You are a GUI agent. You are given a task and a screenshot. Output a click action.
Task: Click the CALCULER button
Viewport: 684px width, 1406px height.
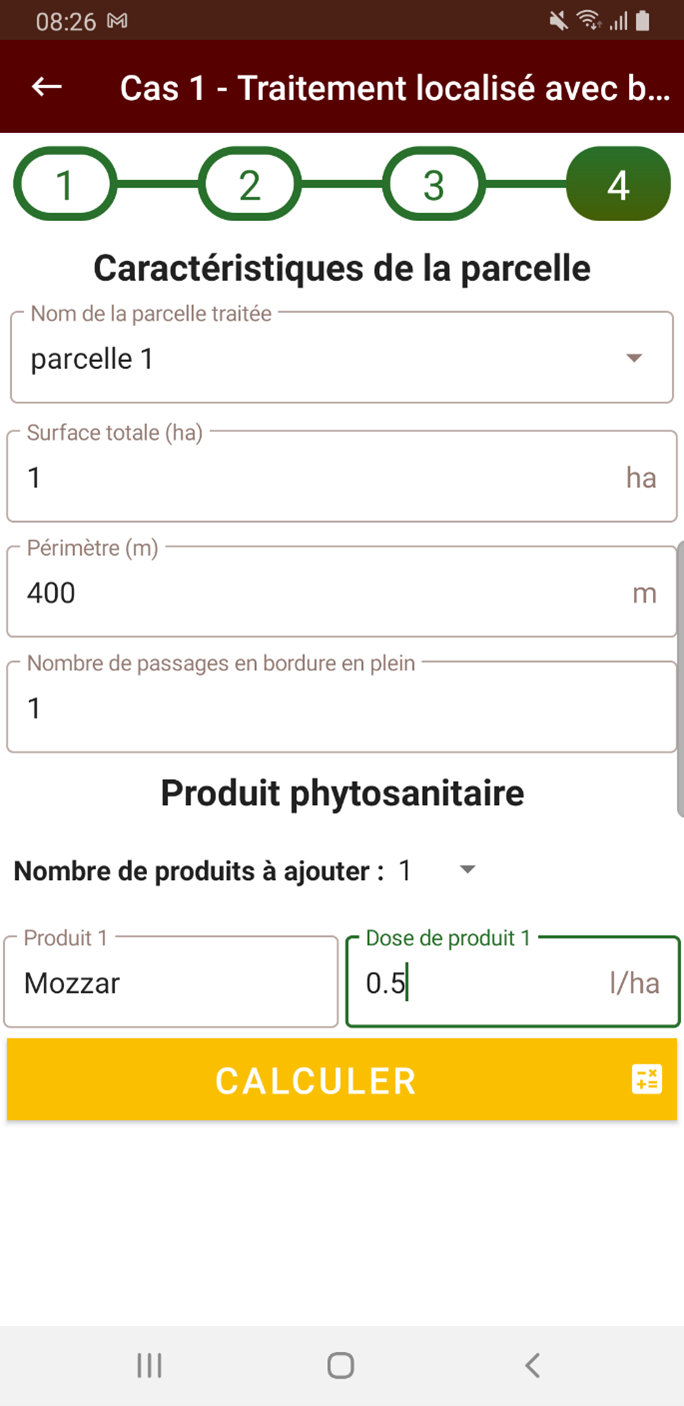(x=342, y=1079)
